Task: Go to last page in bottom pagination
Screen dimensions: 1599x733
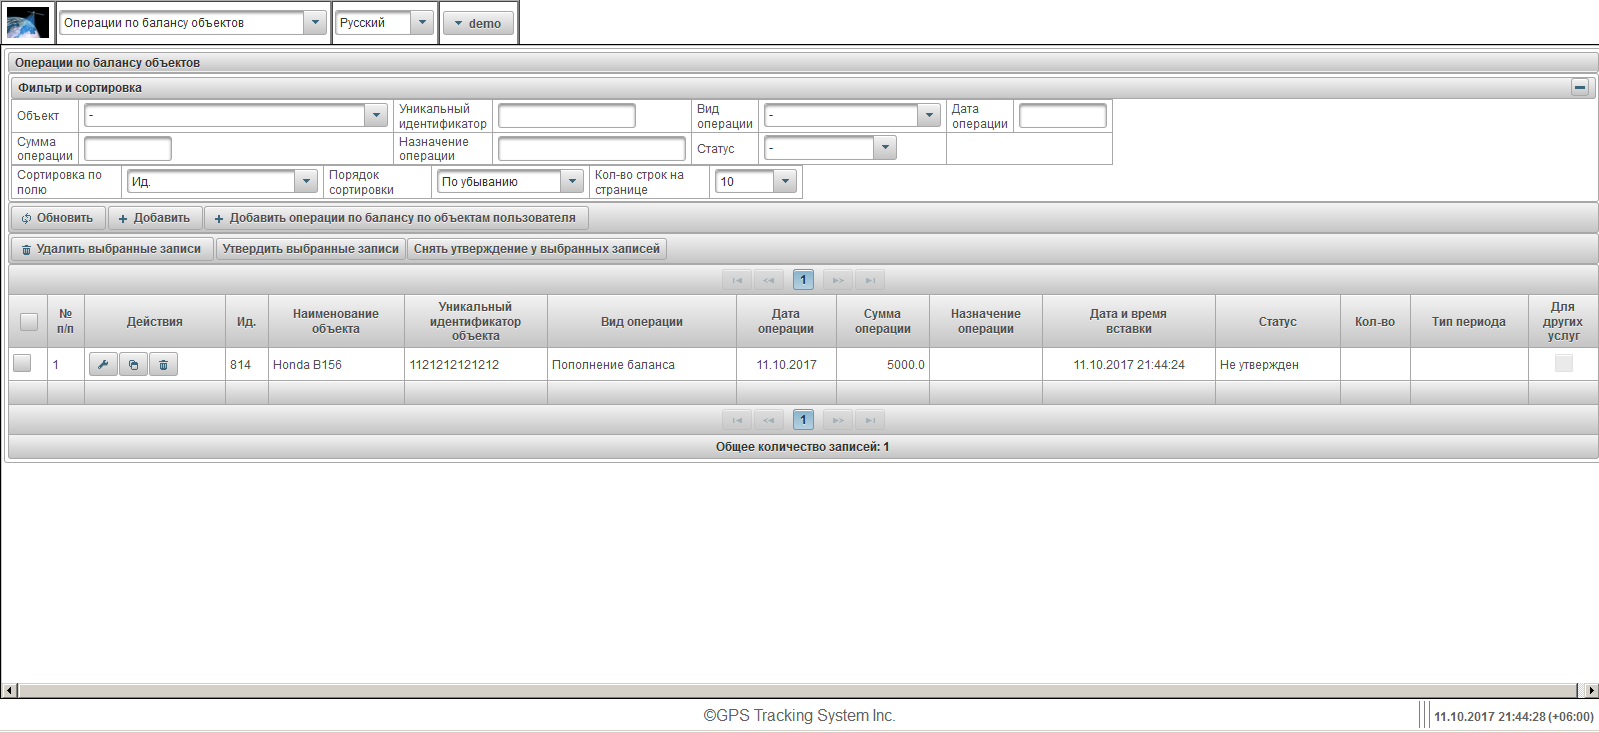Action: [x=870, y=420]
